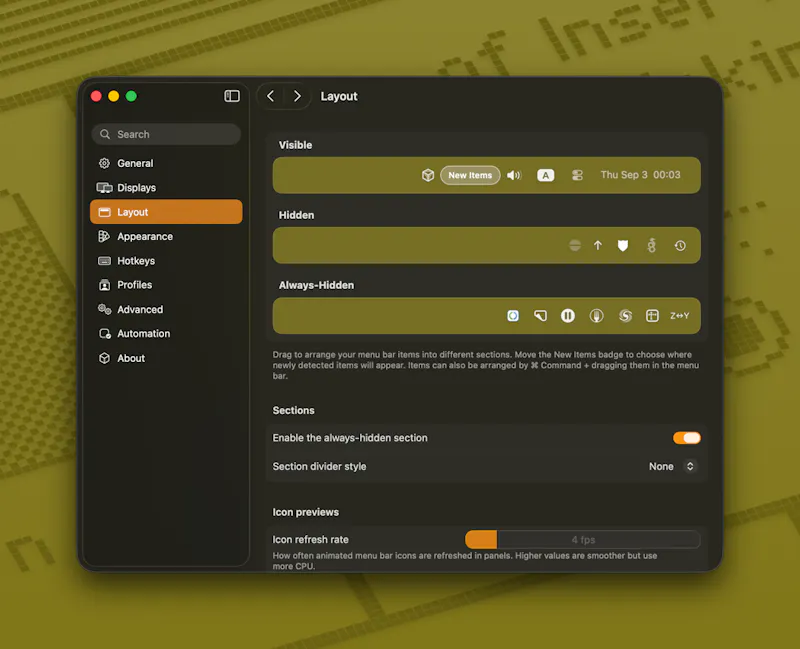800x649 pixels.
Task: Open Automation settings section
Action: [x=166, y=334]
